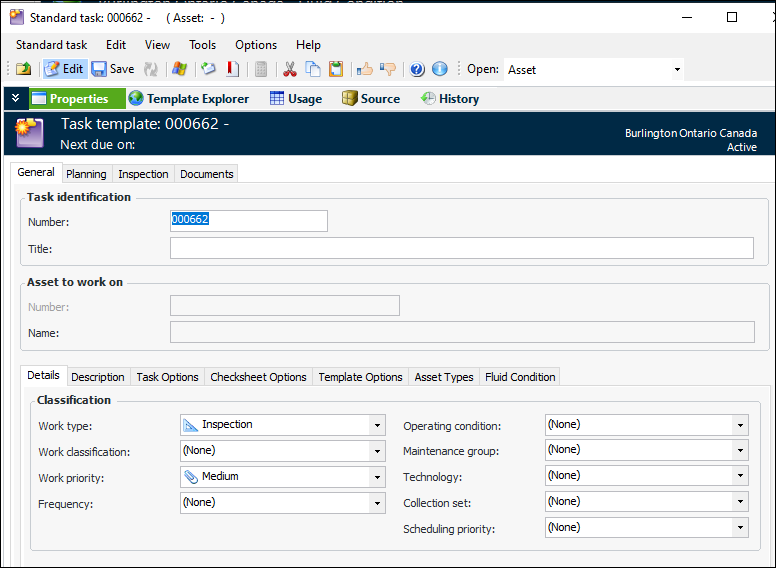Click the thumbs down icon
Screen dimensions: 776x568
tap(388, 69)
